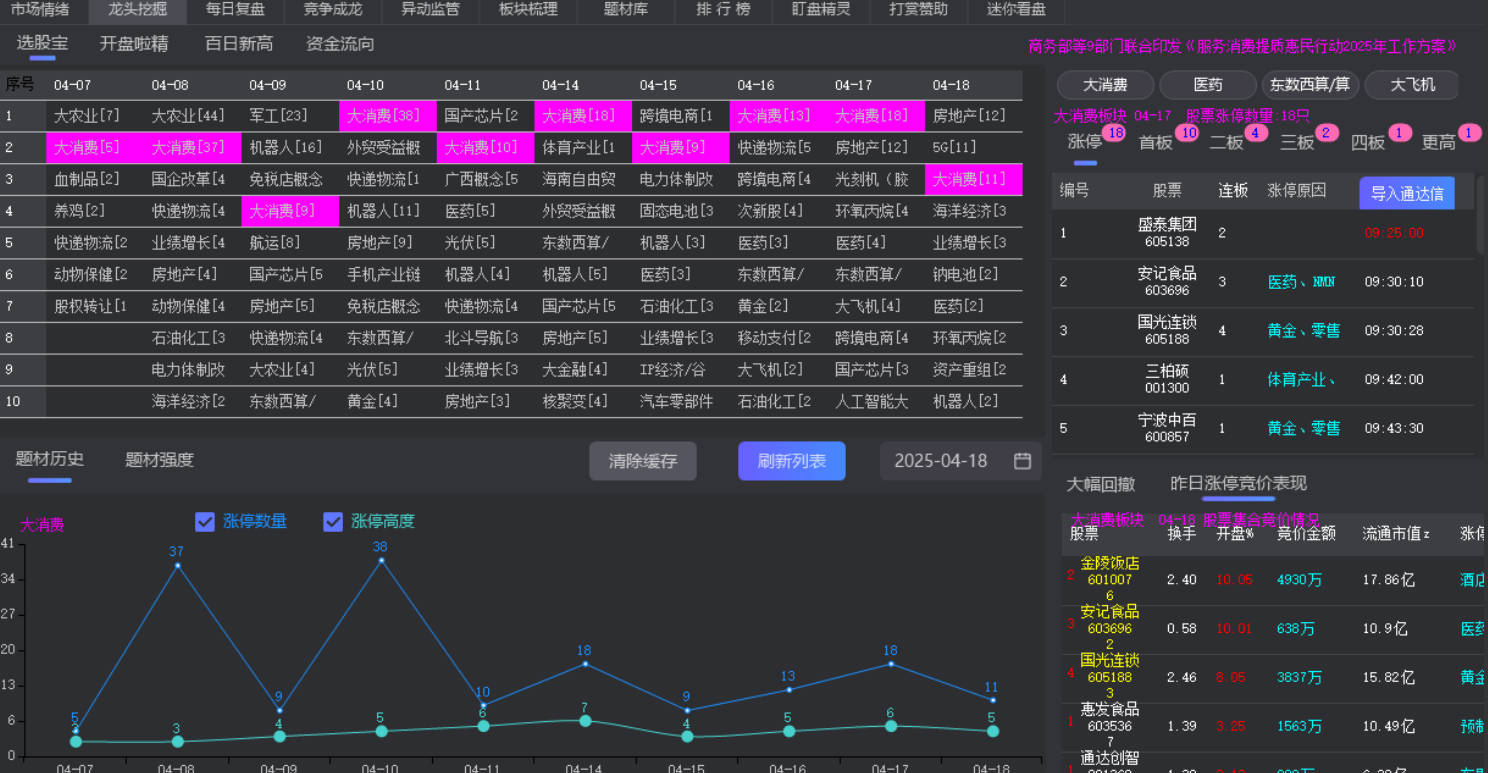Click the 大消费 sector pill button

pyautogui.click(x=1105, y=85)
